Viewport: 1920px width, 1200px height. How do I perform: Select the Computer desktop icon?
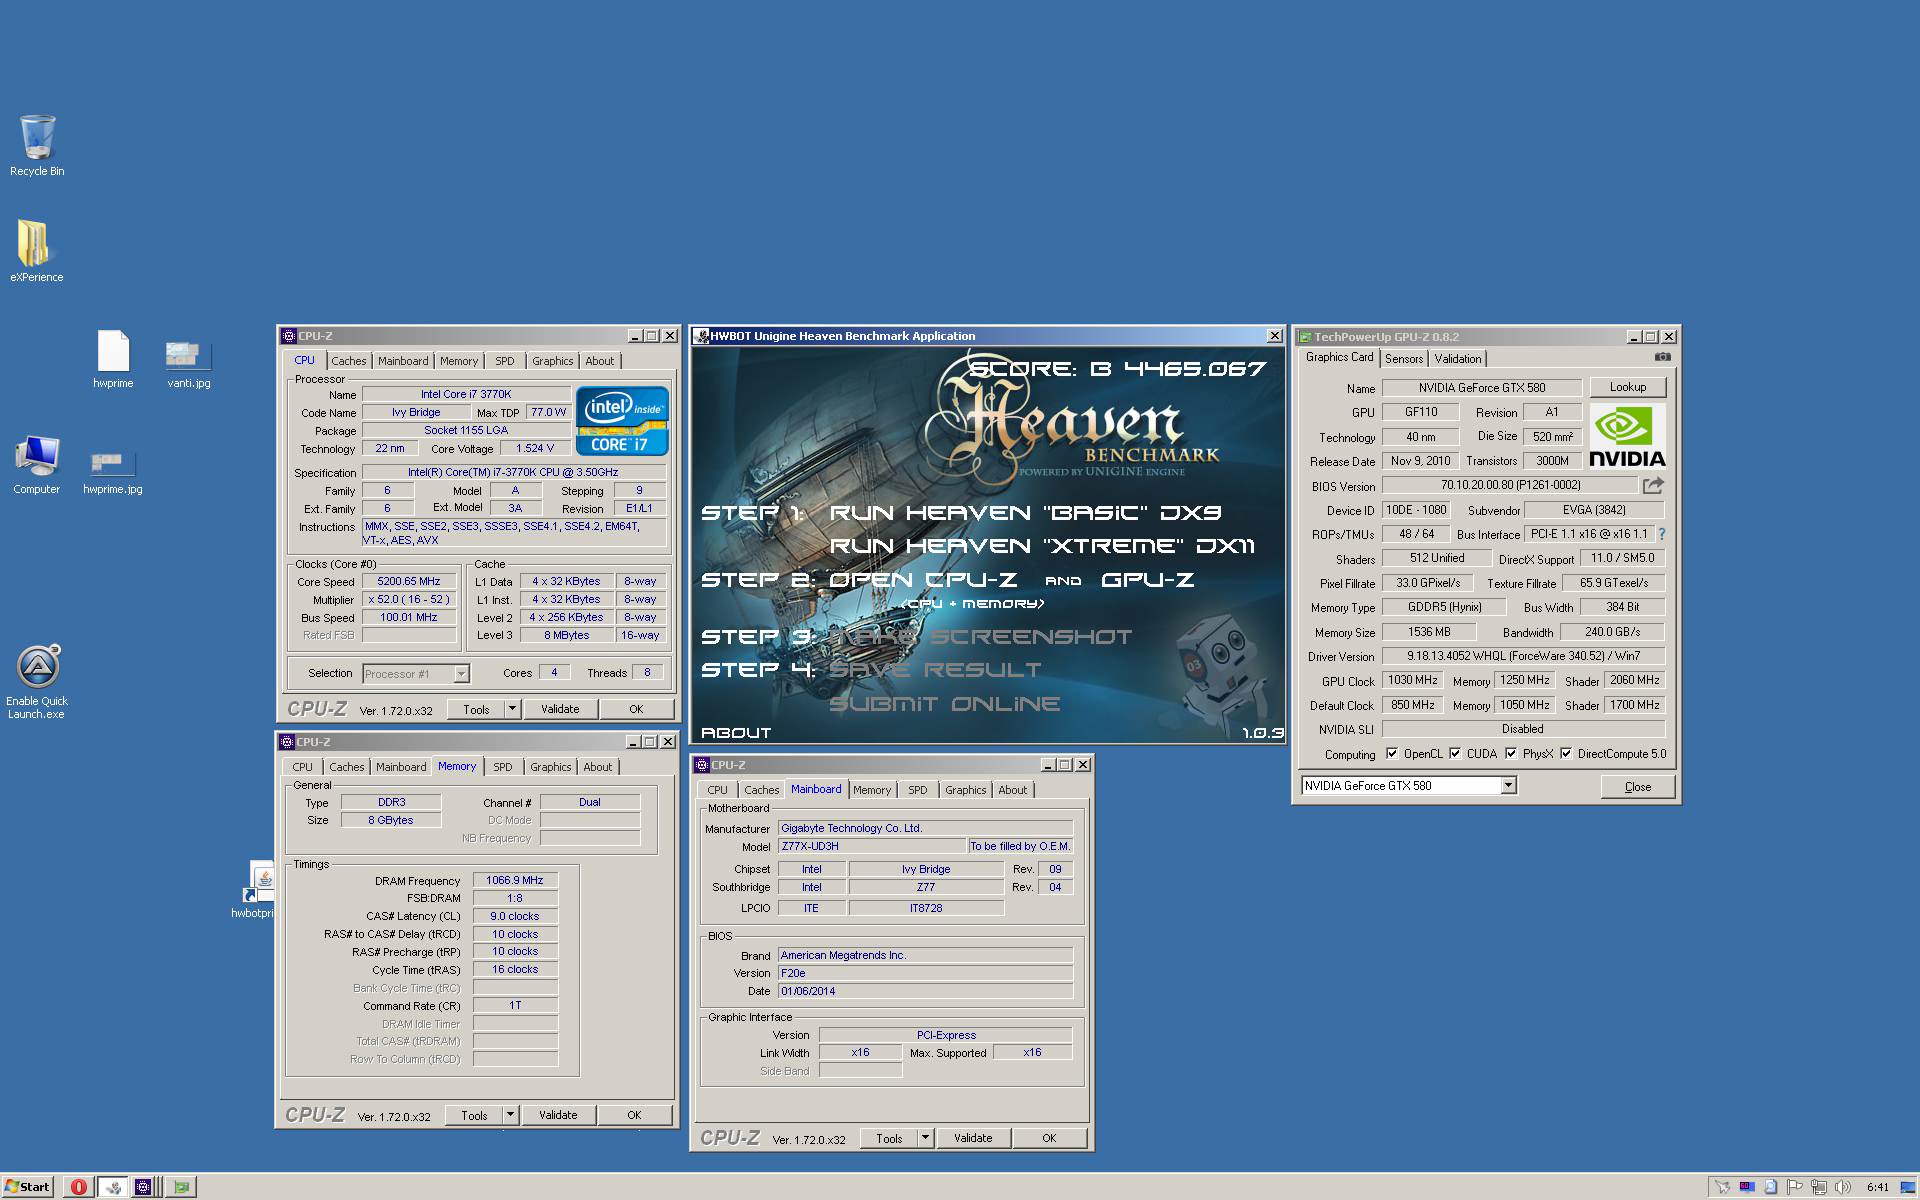coord(37,464)
